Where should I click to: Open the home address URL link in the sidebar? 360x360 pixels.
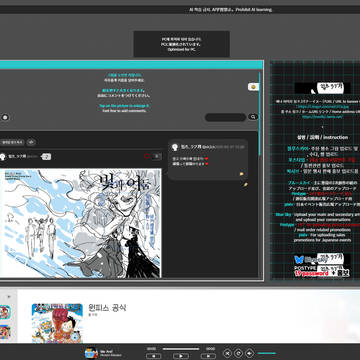coord(322,117)
